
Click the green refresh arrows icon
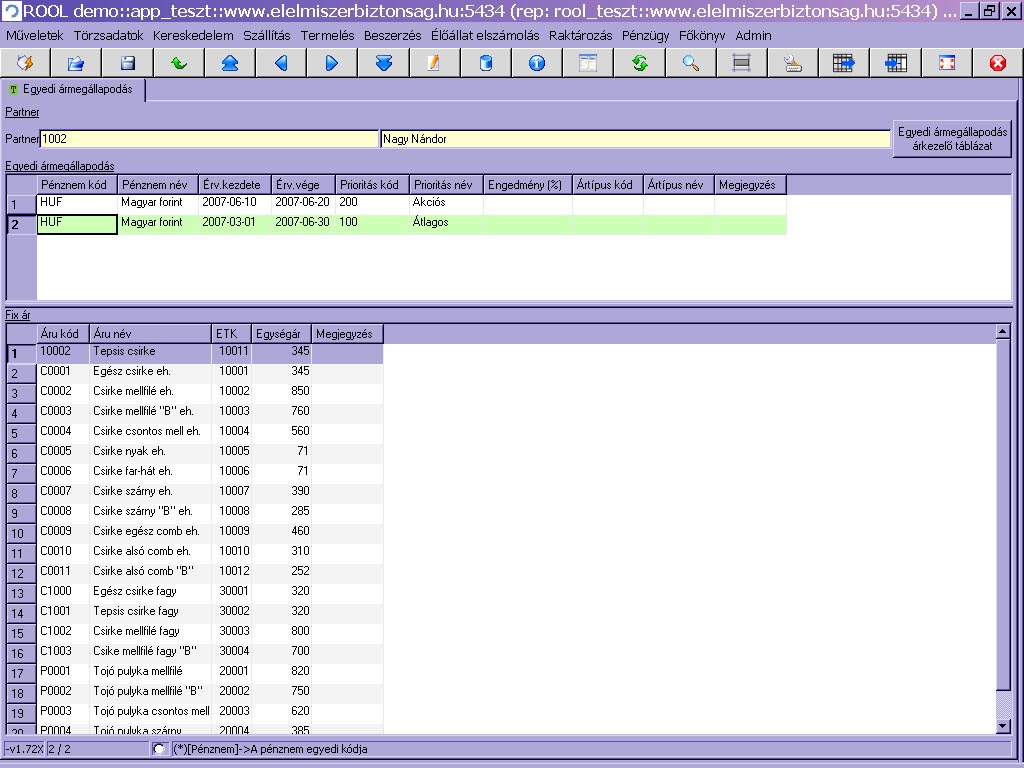pos(640,63)
